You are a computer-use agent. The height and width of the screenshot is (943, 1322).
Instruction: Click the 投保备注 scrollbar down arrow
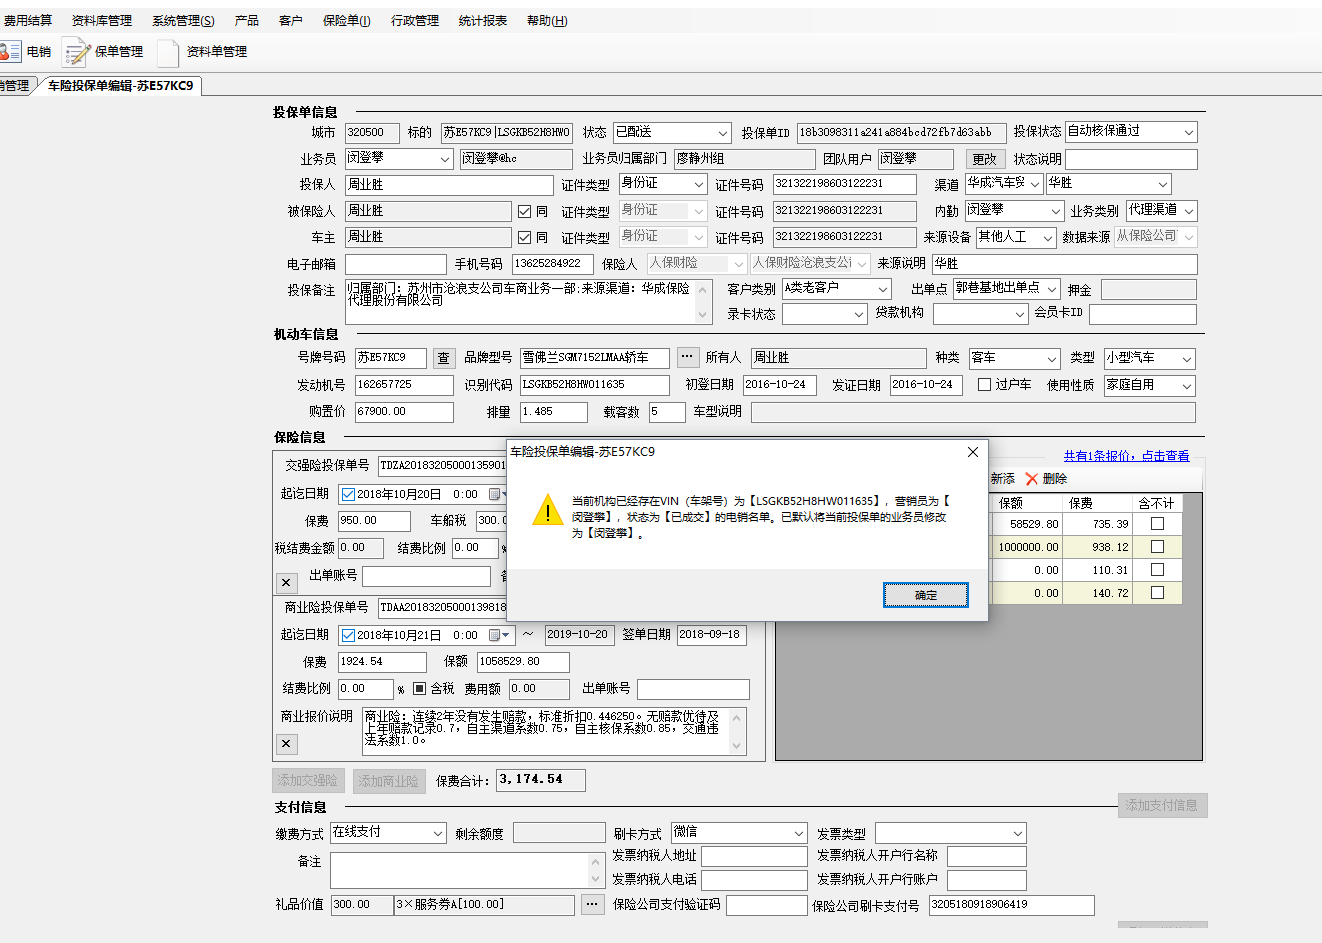click(x=703, y=315)
